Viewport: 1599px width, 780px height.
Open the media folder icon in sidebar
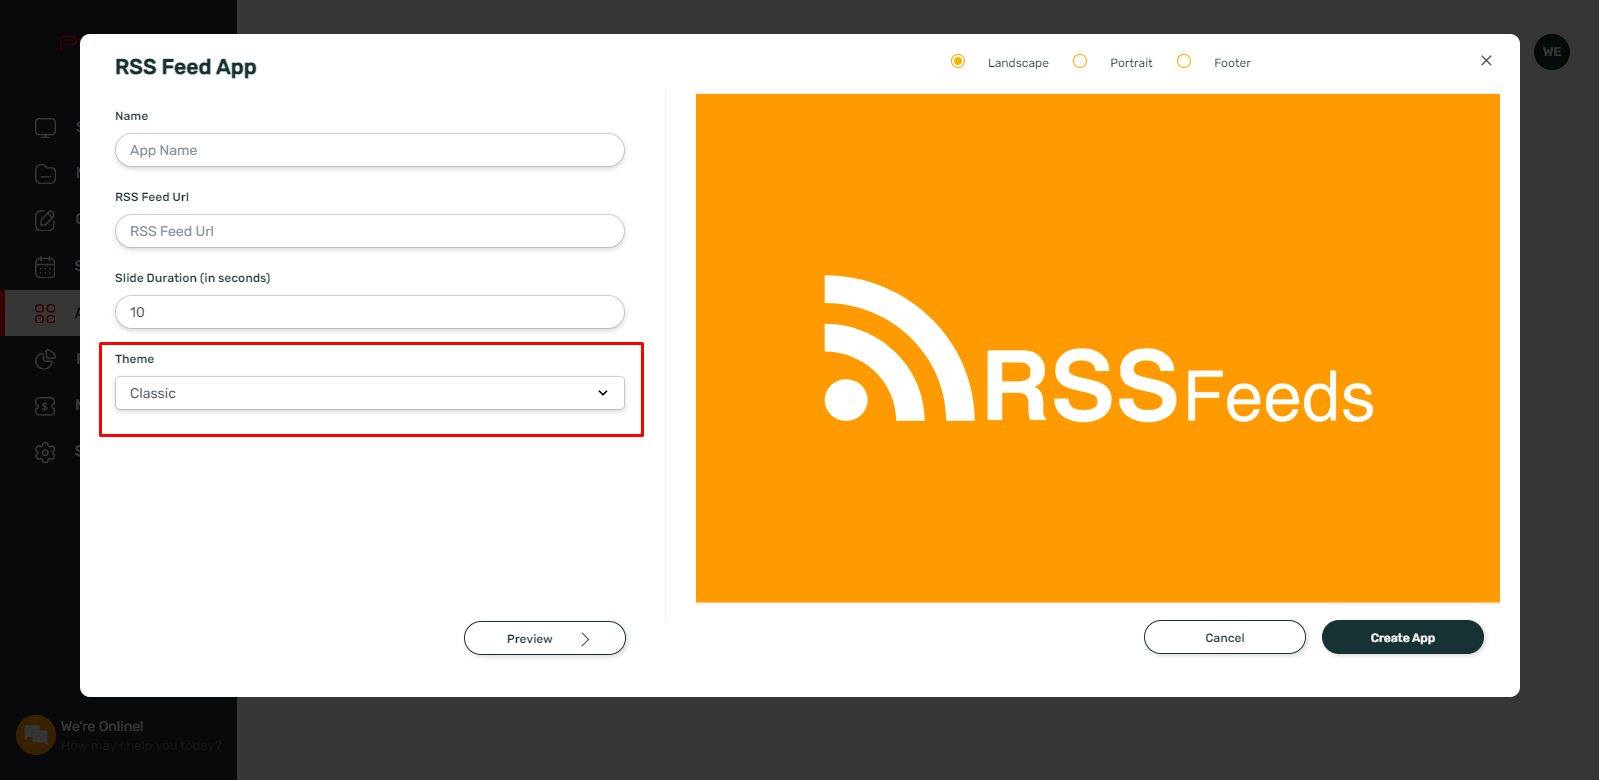click(45, 174)
